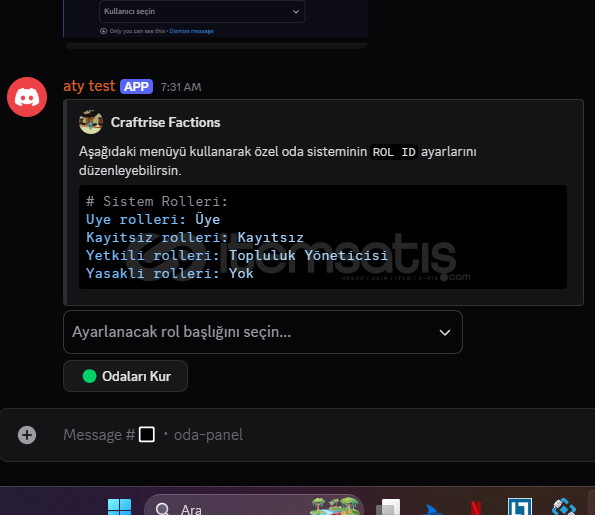Expand the 'Ayarlanacak rol başlığını seçin' dropdown

click(263, 332)
